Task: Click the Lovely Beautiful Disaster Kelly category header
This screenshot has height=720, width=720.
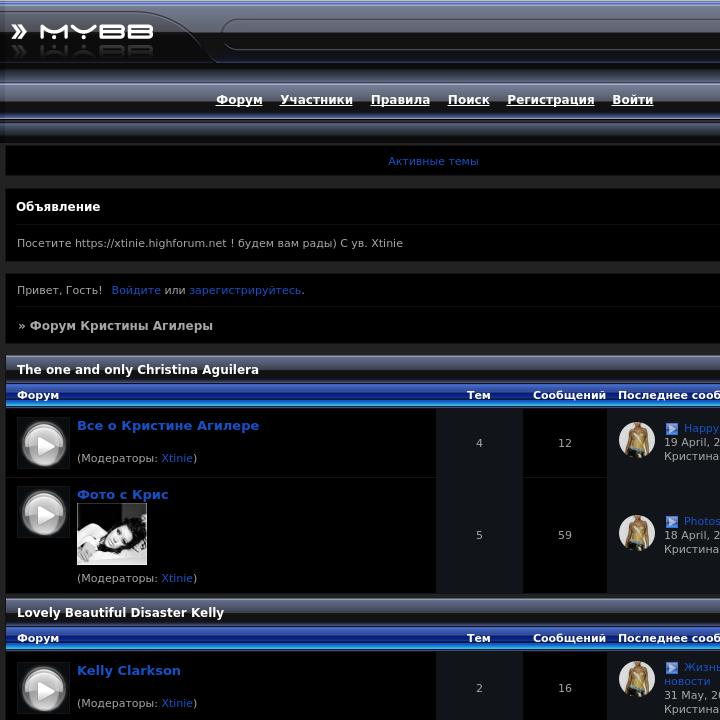Action: tap(120, 613)
